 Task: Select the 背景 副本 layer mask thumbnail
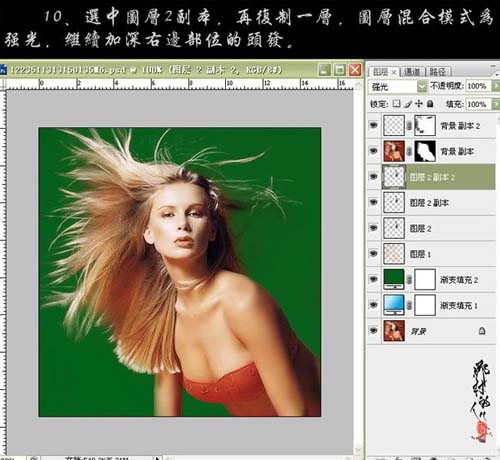point(425,151)
